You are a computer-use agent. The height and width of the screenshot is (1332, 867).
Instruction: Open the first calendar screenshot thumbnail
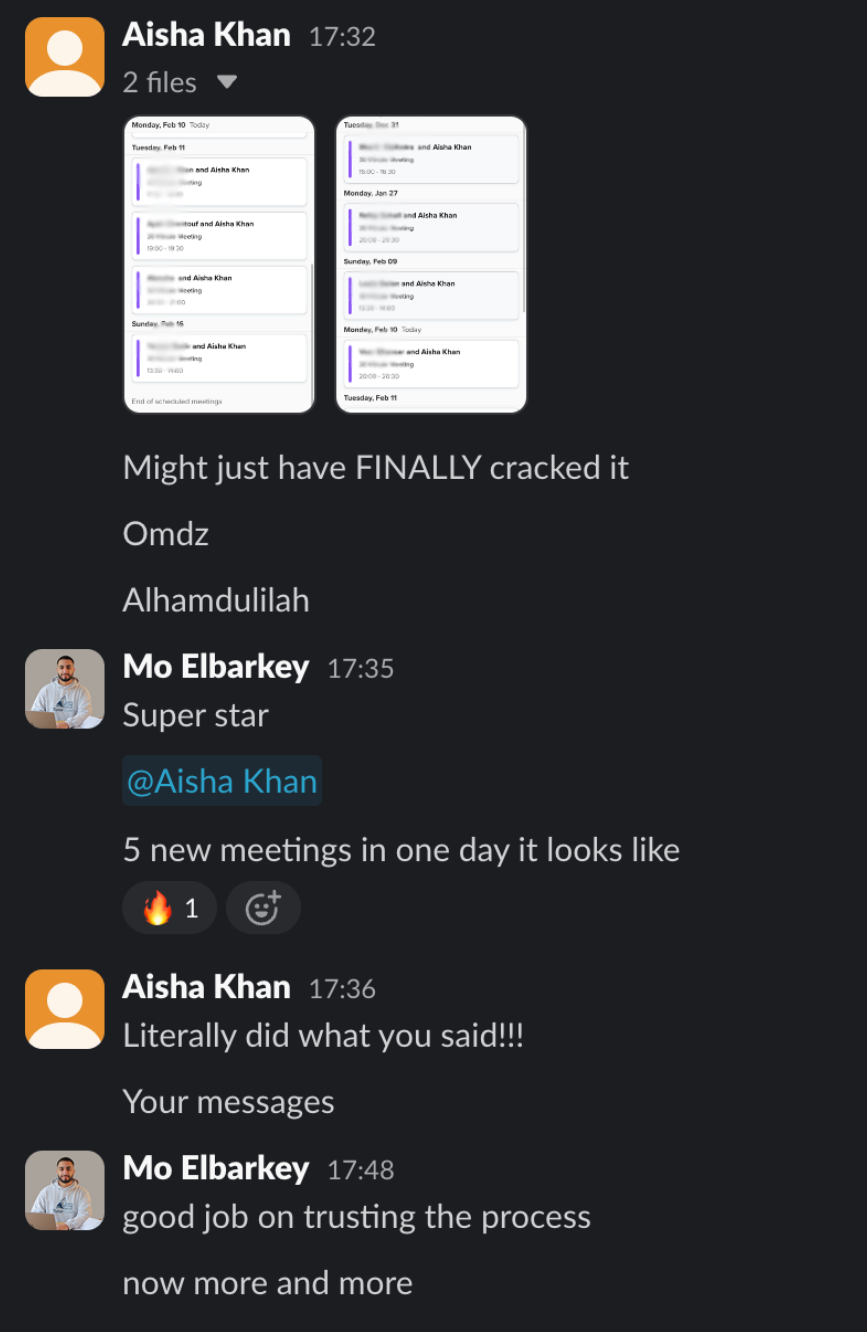point(218,264)
